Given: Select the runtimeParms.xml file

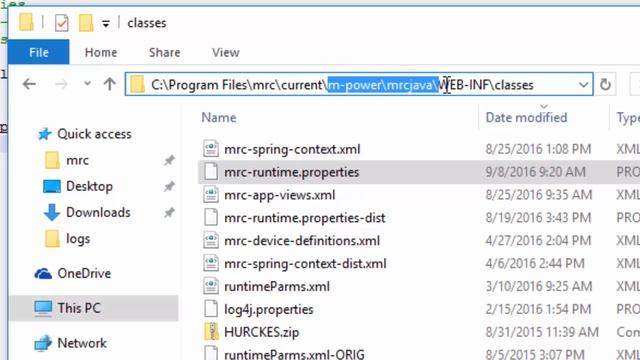Looking at the screenshot, I should point(277,286).
